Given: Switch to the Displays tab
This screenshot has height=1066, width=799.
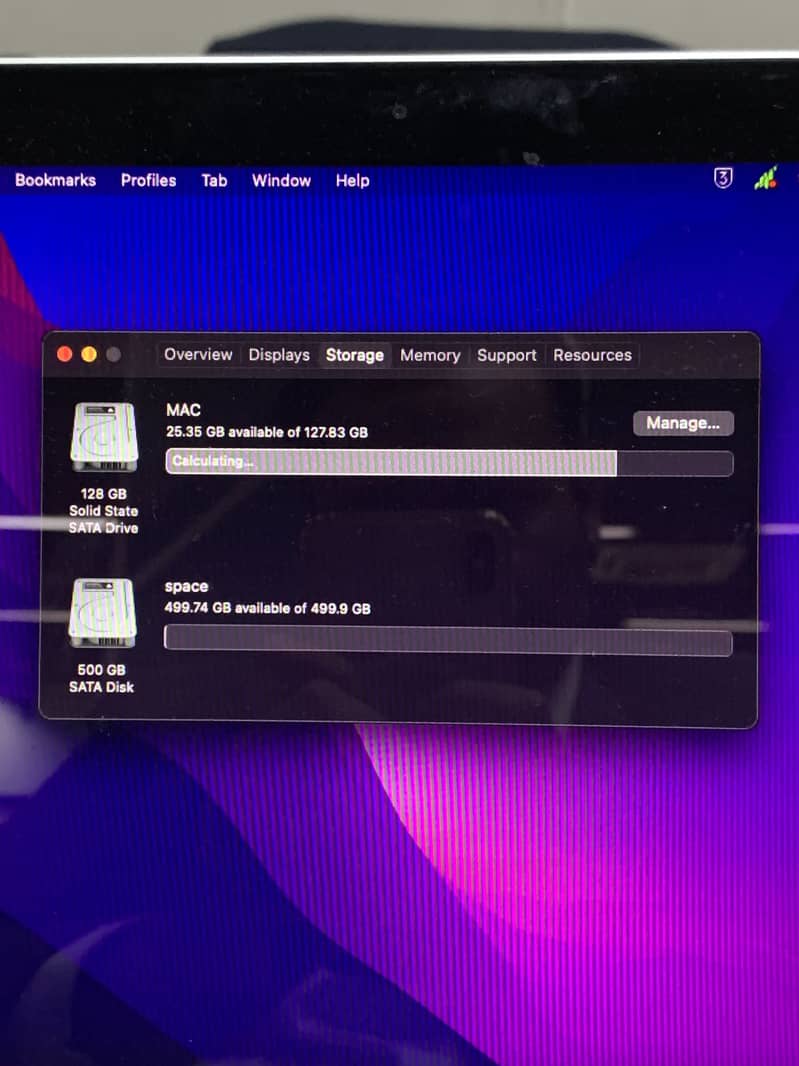Looking at the screenshot, I should coord(279,355).
